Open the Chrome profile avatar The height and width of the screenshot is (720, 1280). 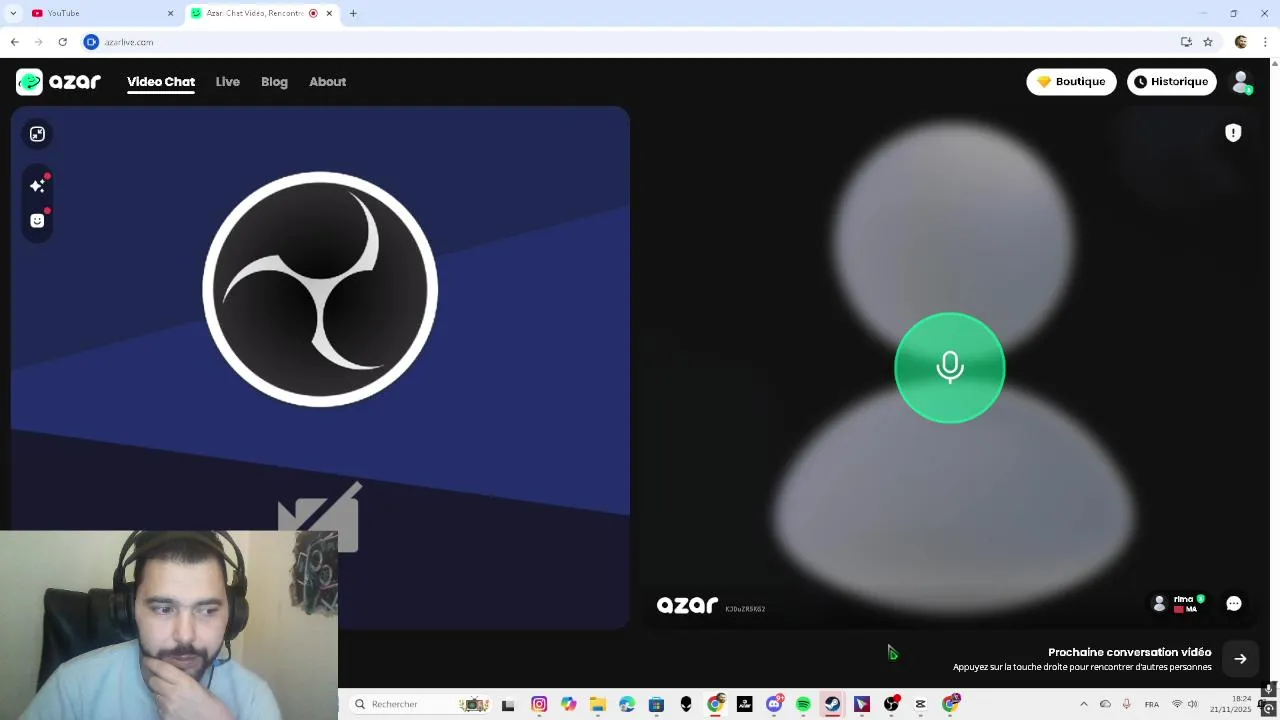1241,42
